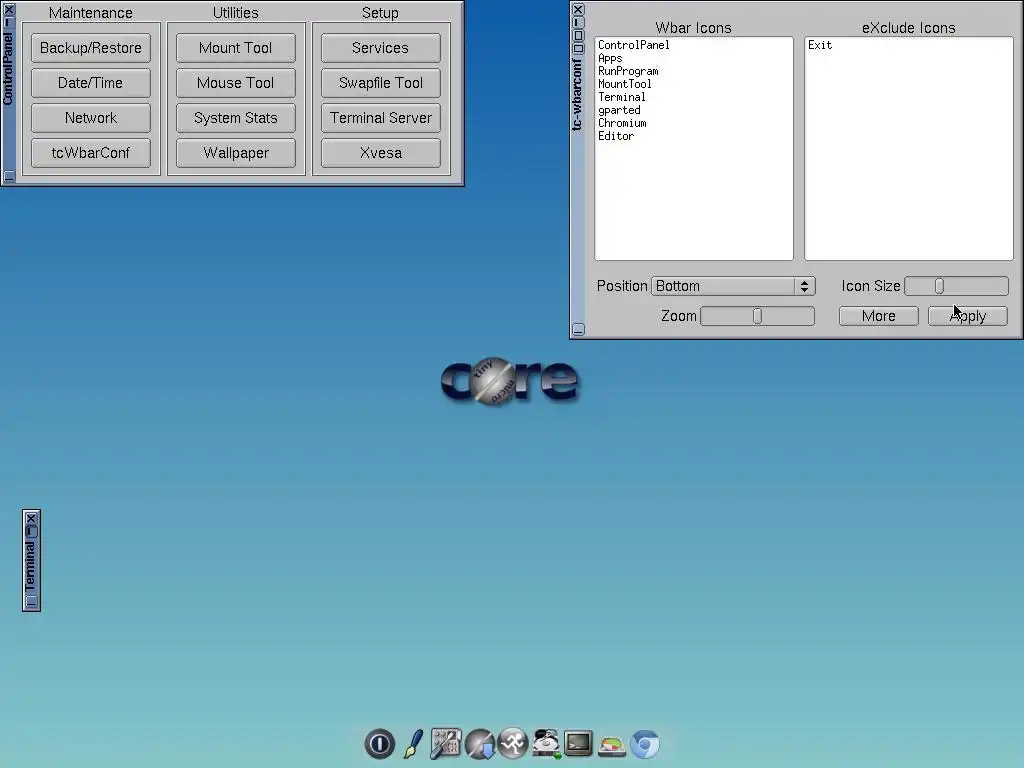Screen dimensions: 1024x768
Task: Click the tcWbarConf button
Action: point(91,153)
